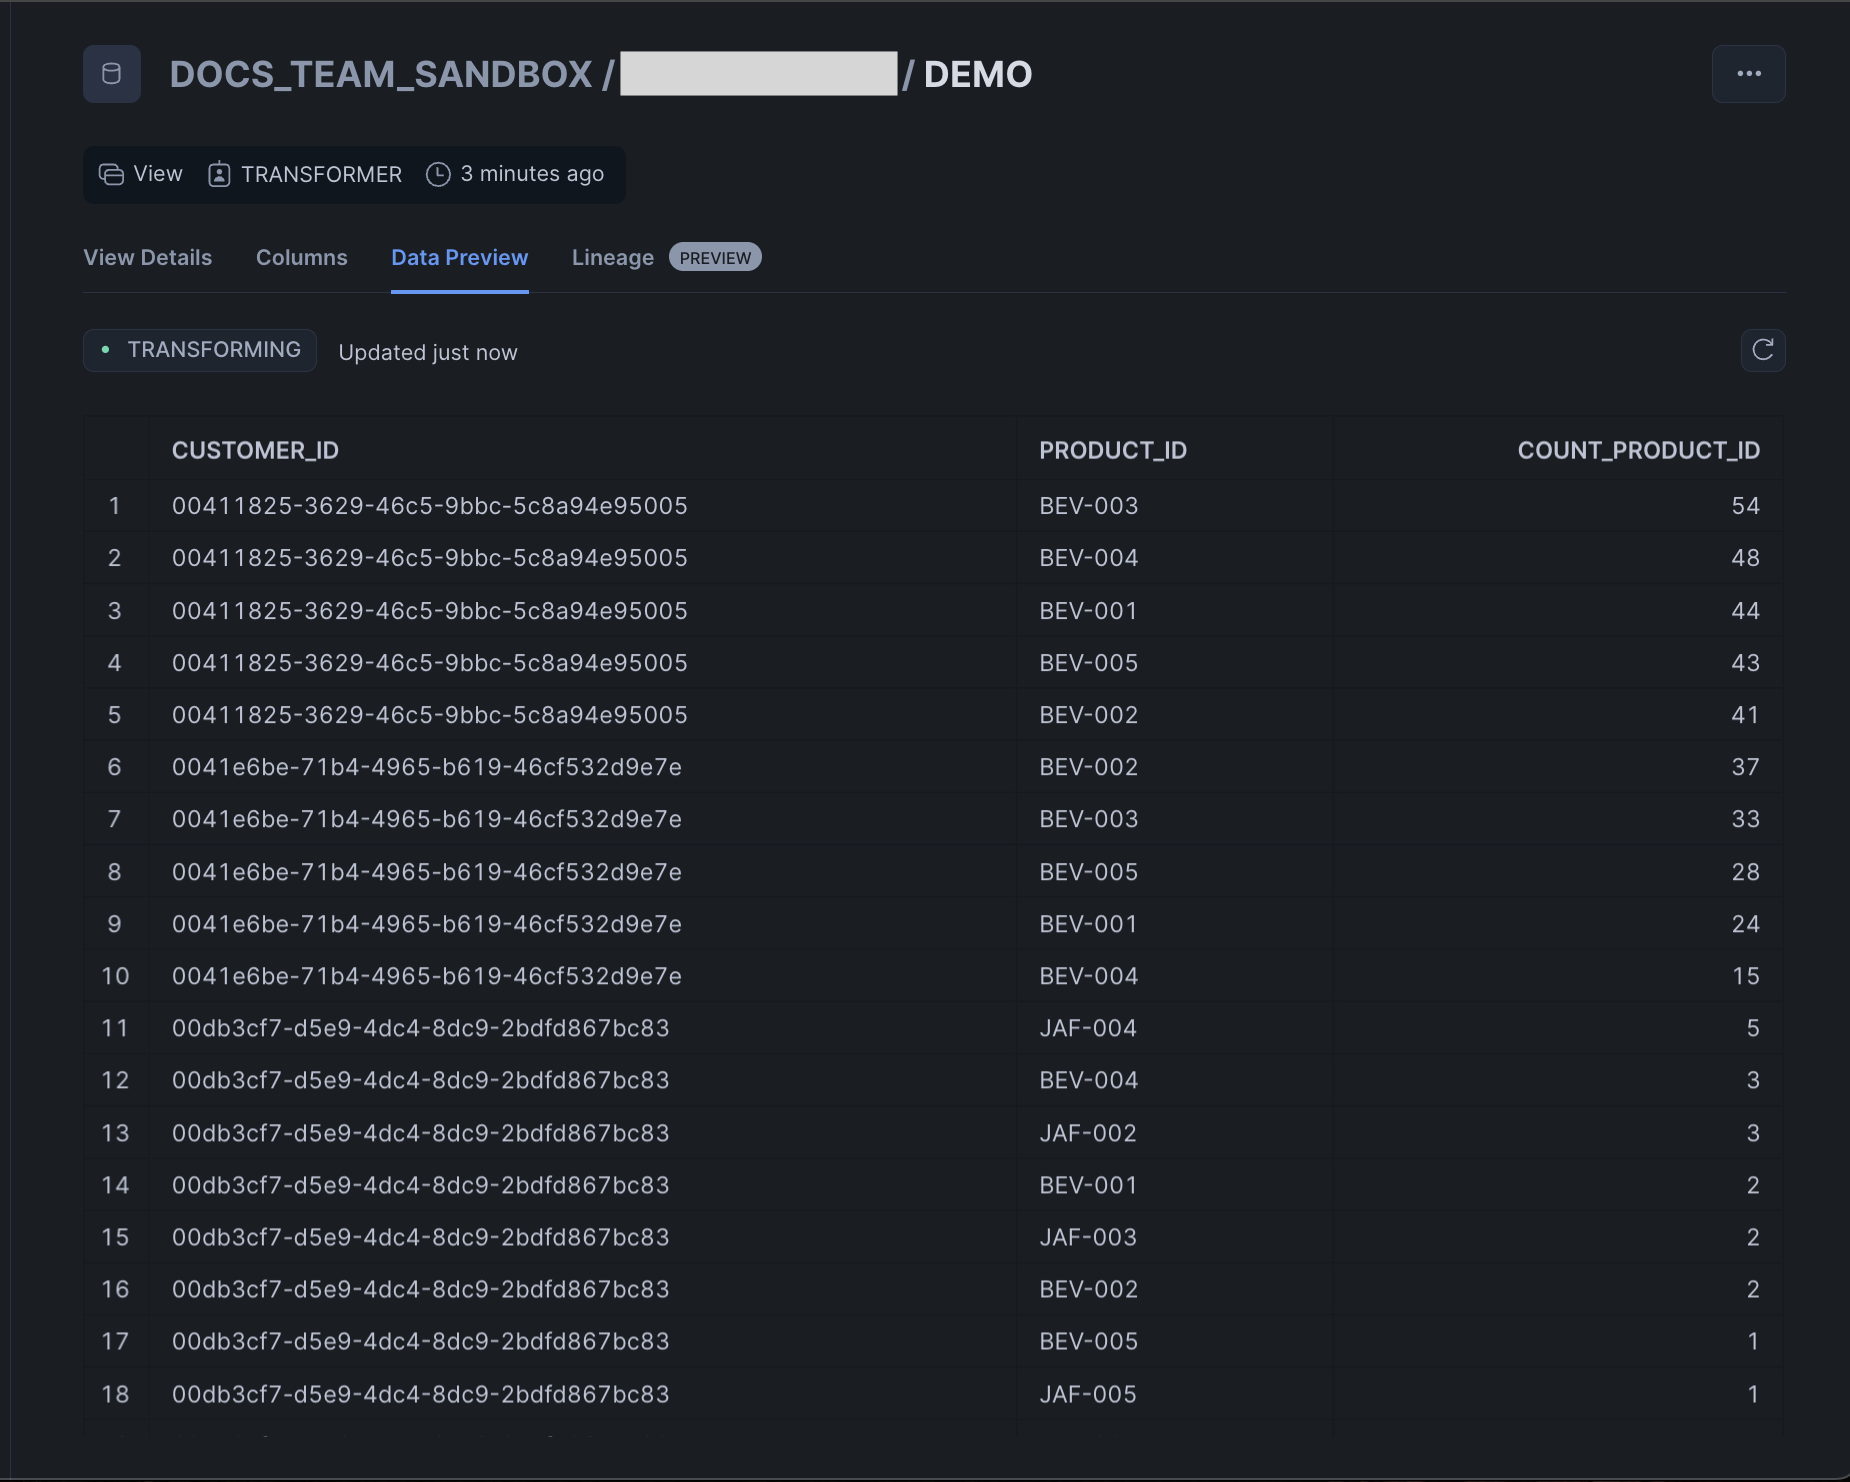
Task: Click the view object icon beside DOCS_TEAM_SANDBOX
Action: click(x=111, y=73)
